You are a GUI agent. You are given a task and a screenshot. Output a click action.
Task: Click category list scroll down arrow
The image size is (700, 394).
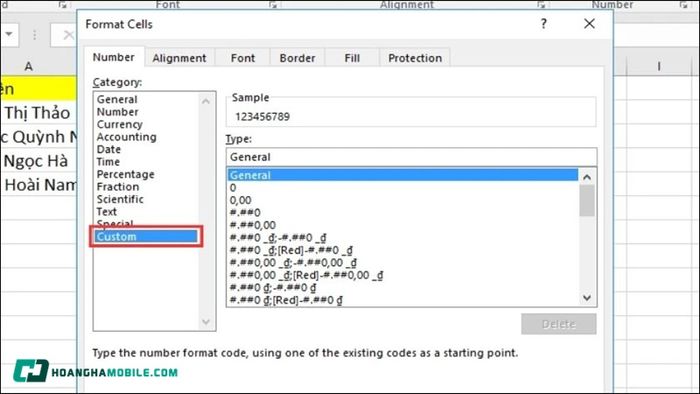tap(206, 322)
